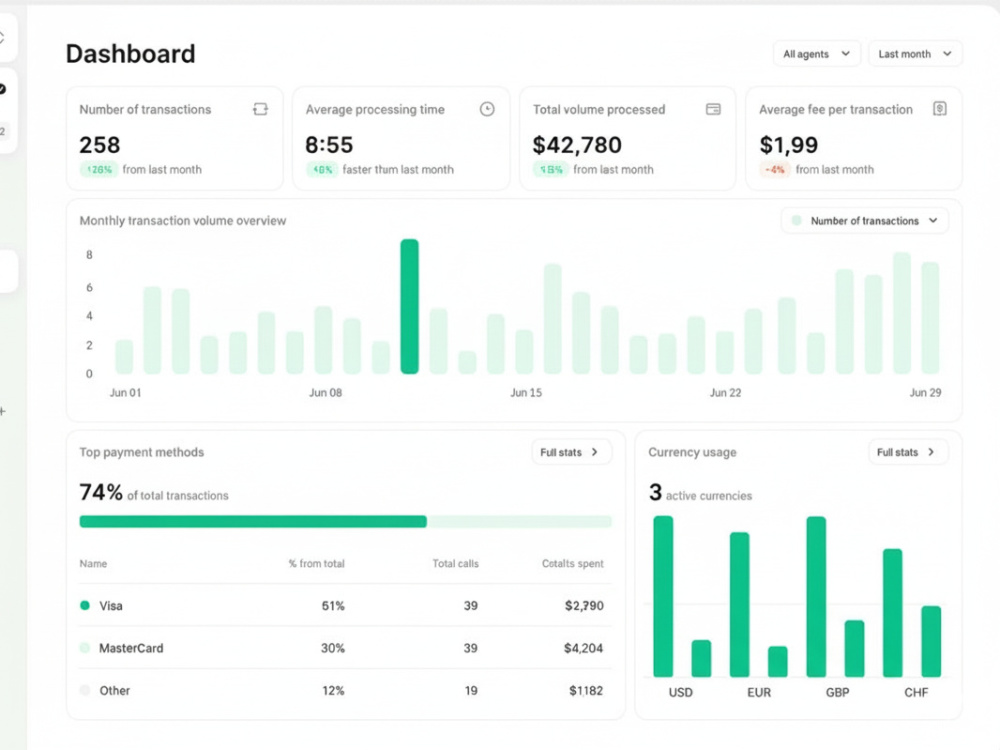Open Full stats for Currency usage
The image size is (1000, 750).
[x=908, y=452]
